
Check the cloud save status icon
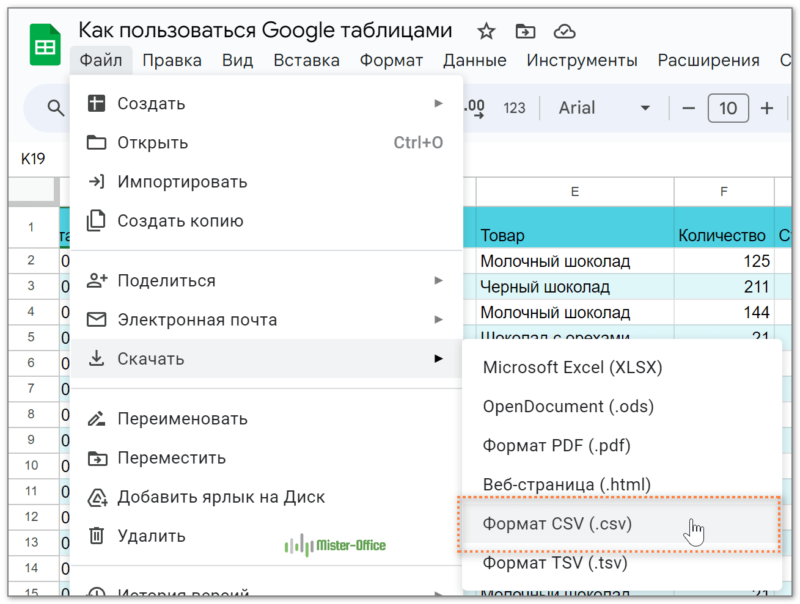(x=564, y=31)
